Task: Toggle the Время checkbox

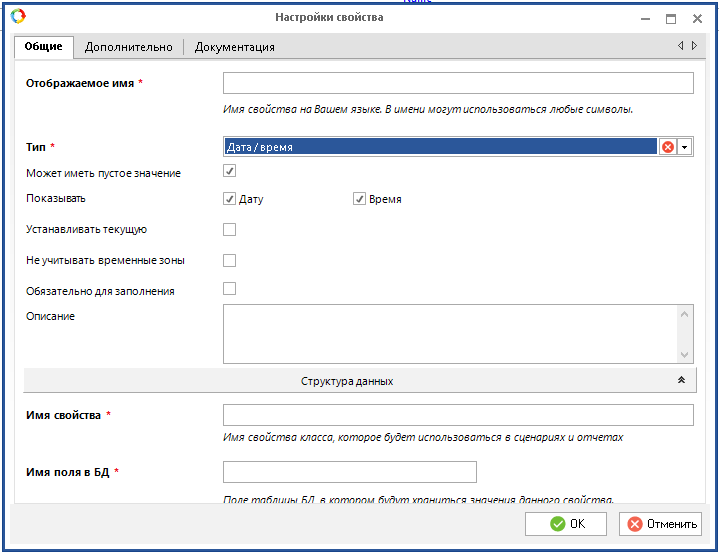Action: pos(359,199)
